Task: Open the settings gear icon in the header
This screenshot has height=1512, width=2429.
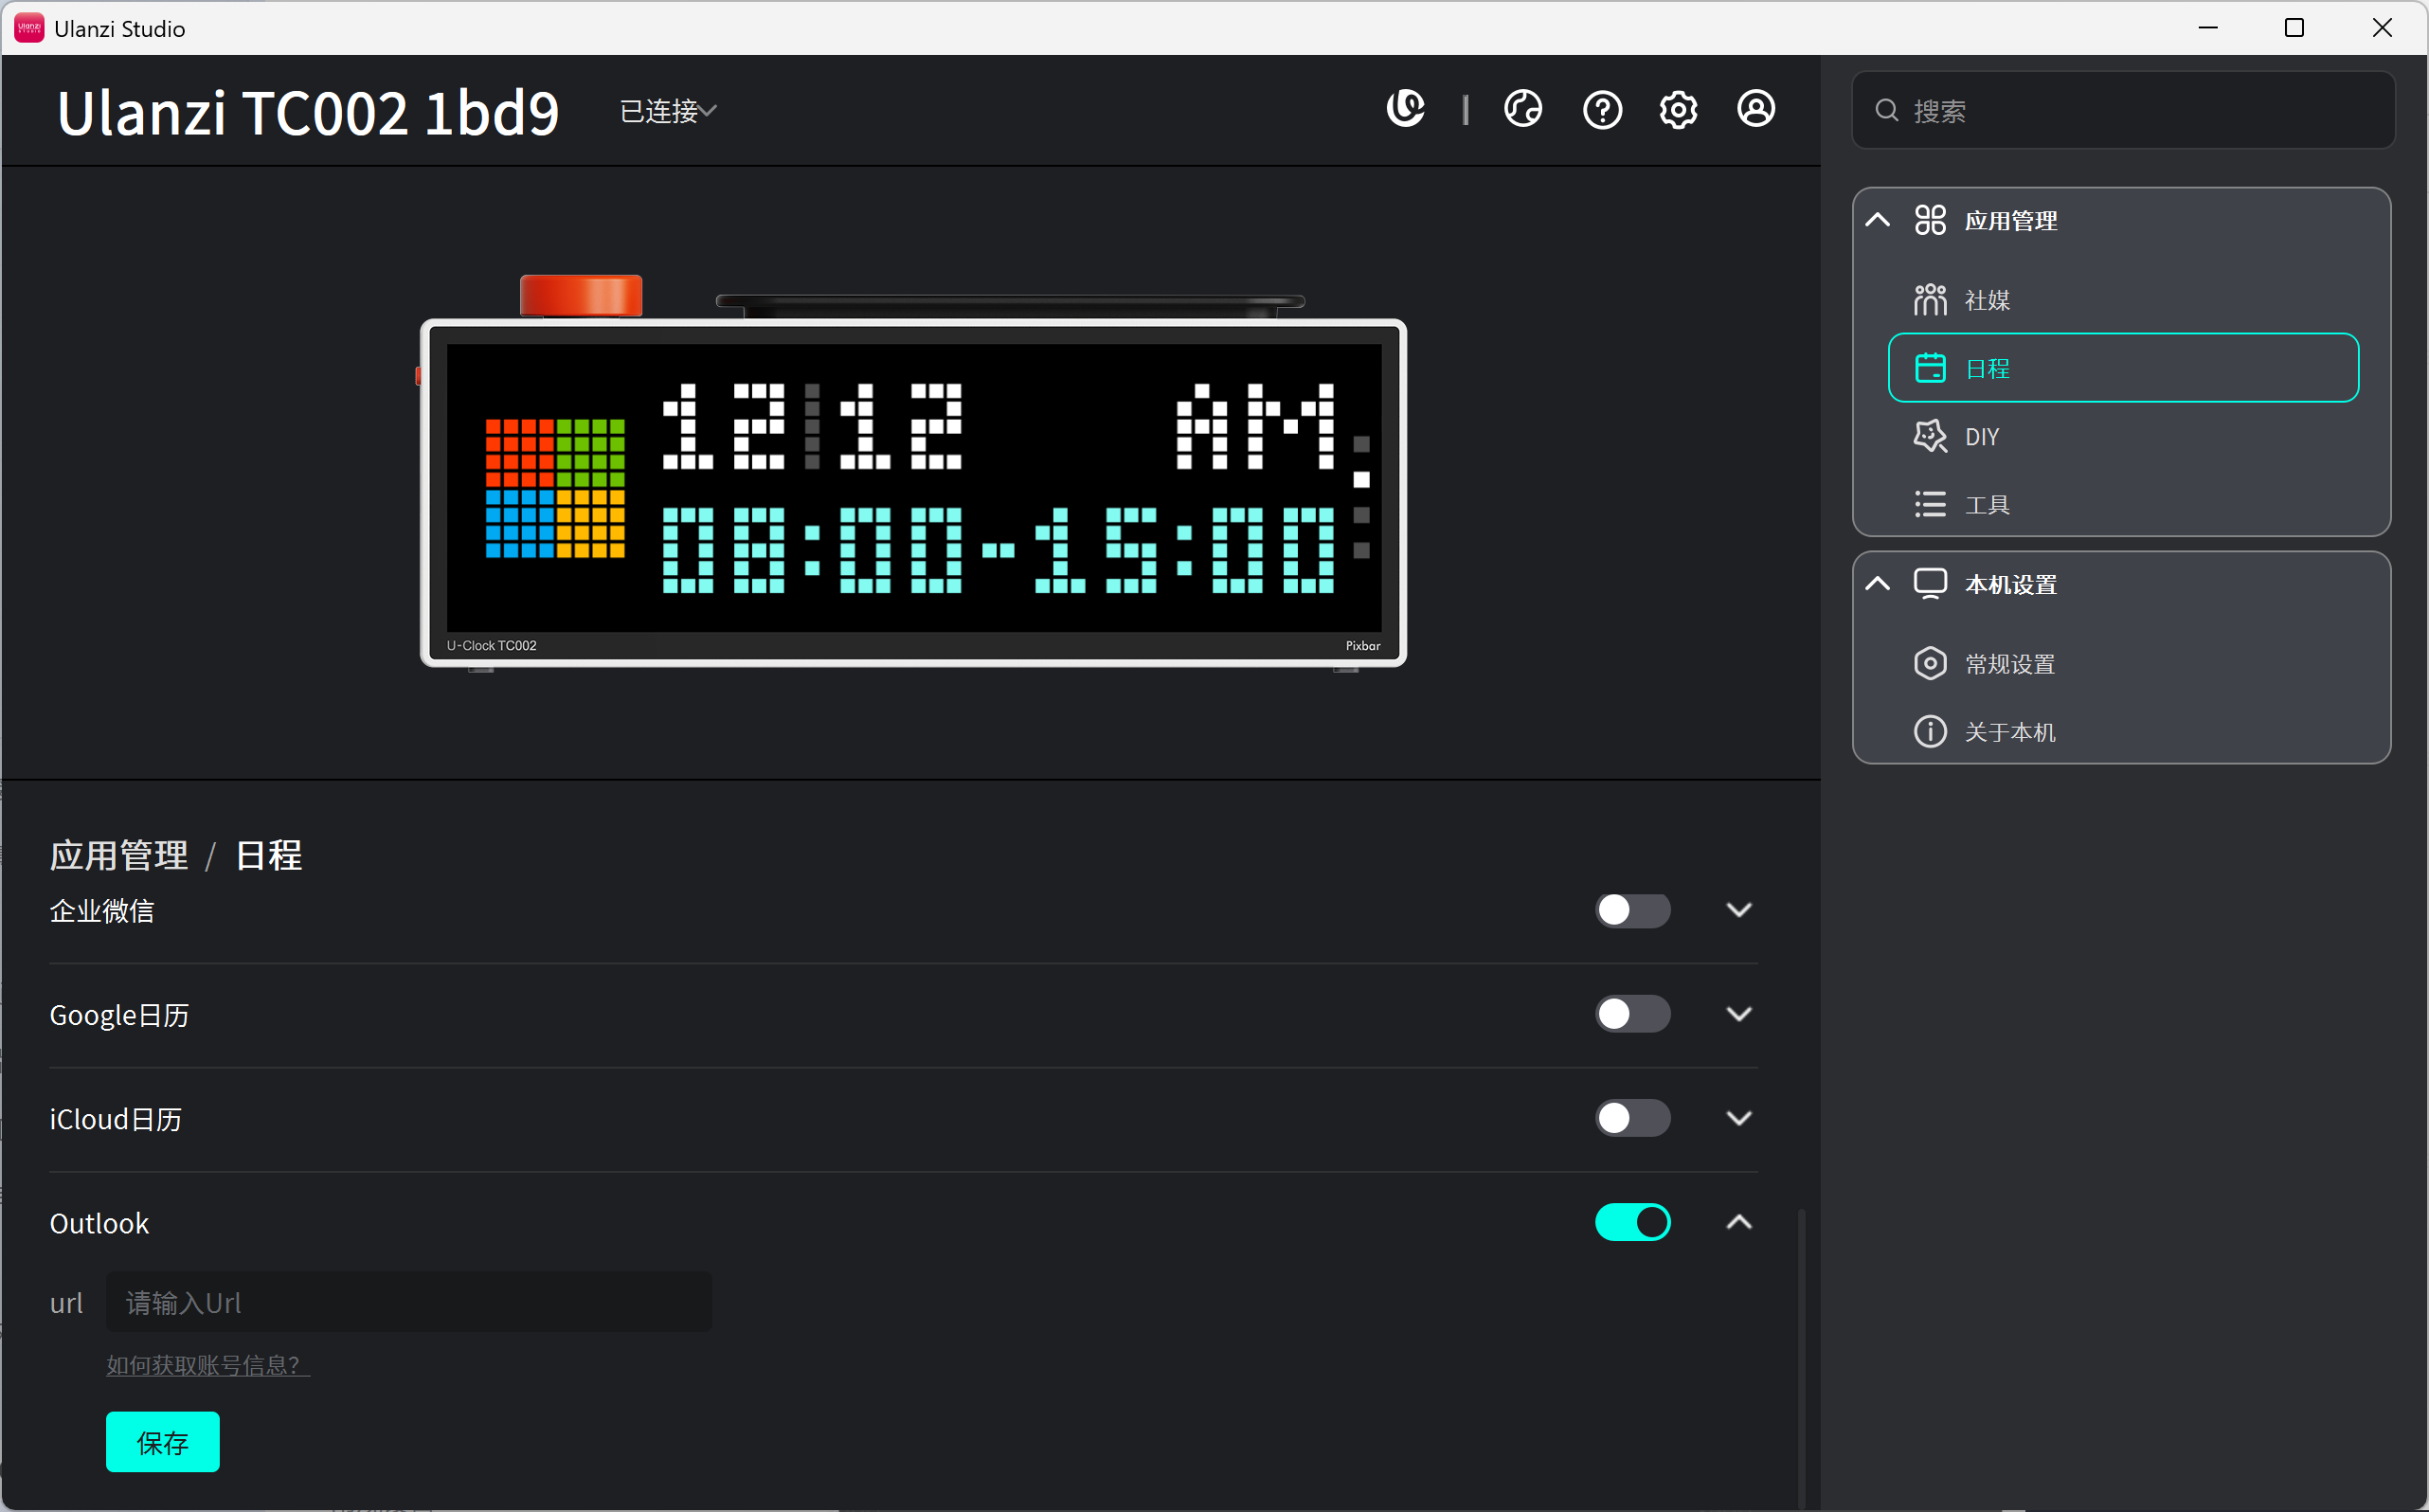Action: click(1678, 109)
